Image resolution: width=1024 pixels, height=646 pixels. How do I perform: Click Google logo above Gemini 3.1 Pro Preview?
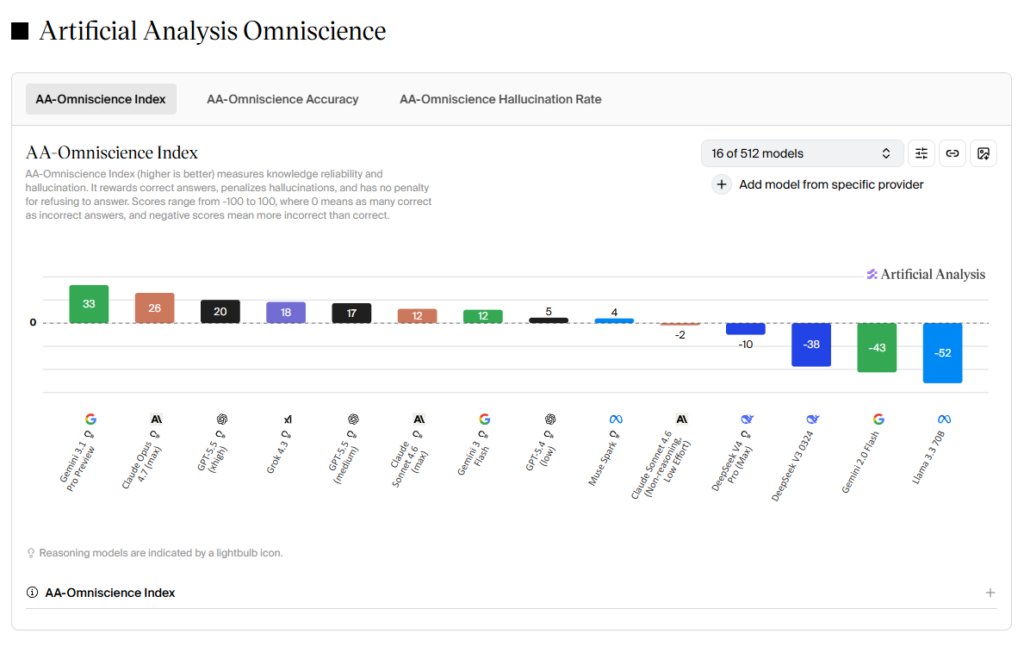pyautogui.click(x=91, y=419)
